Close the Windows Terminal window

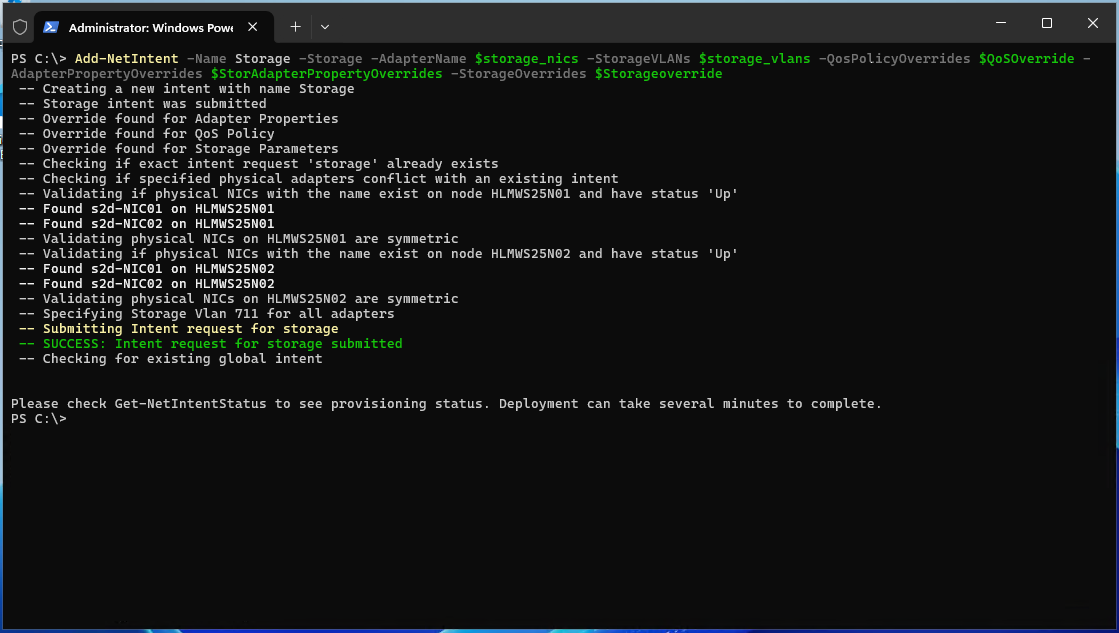pos(1092,23)
